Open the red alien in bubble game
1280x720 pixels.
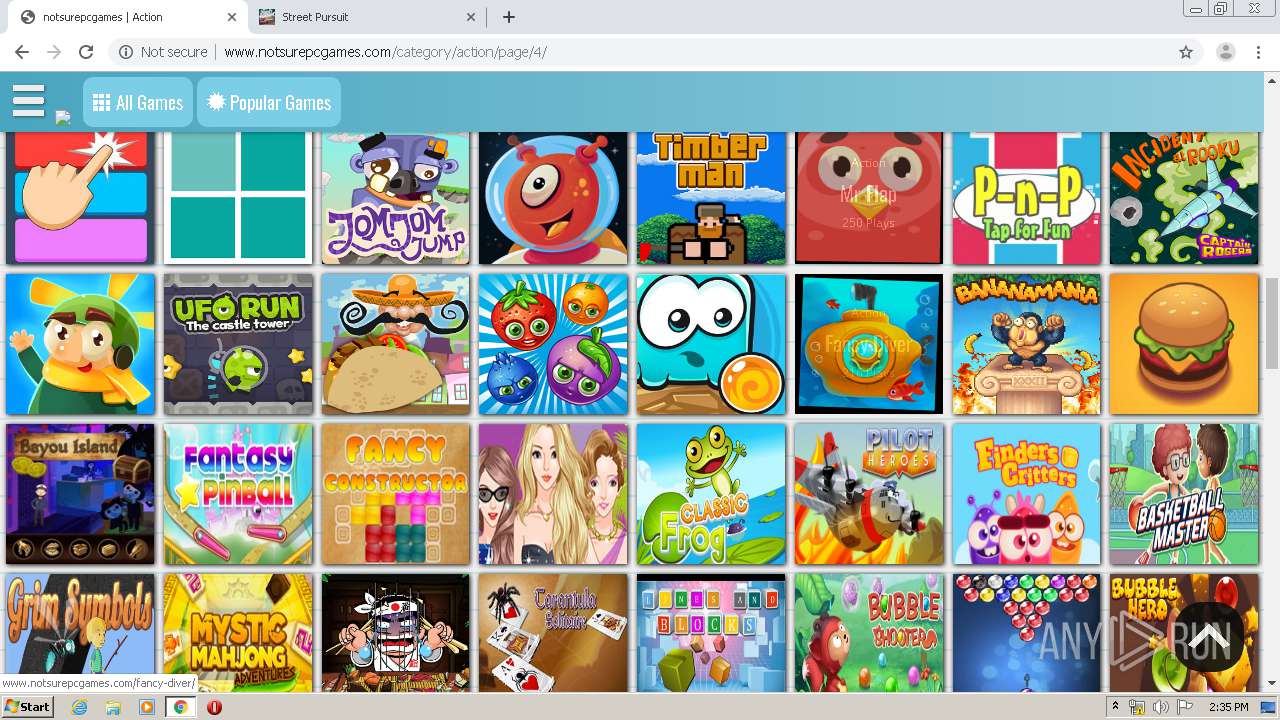click(553, 198)
